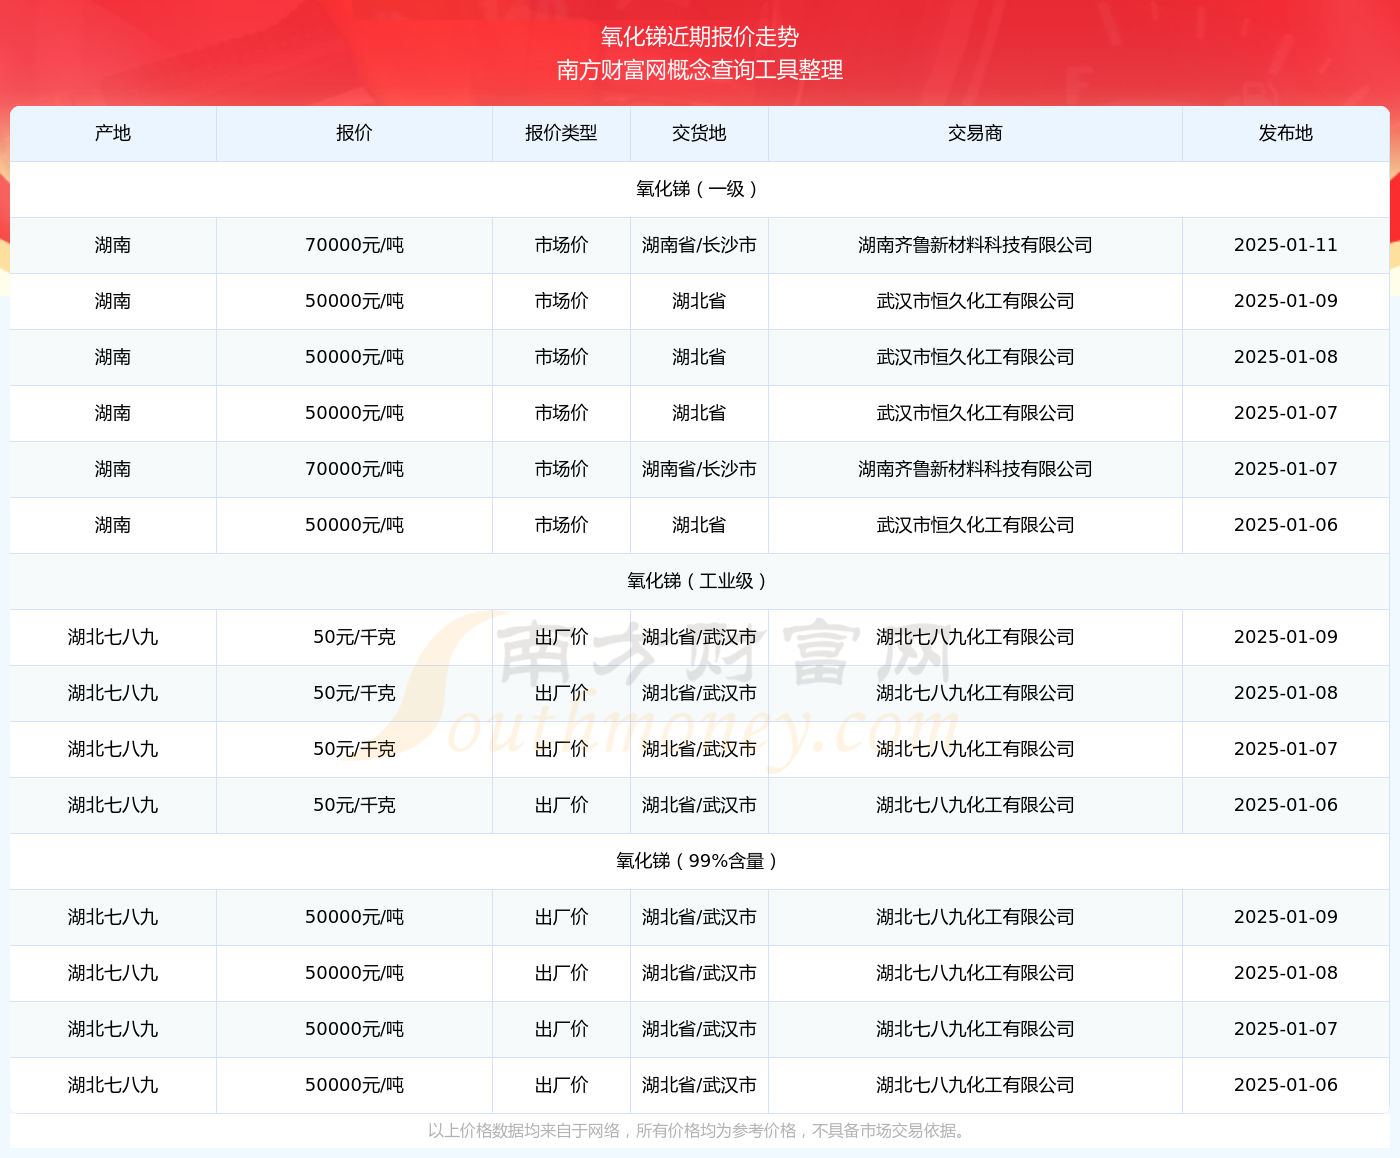Click the 一级 section date 2025-01-08
The width and height of the screenshot is (1400, 1158).
coord(1286,357)
